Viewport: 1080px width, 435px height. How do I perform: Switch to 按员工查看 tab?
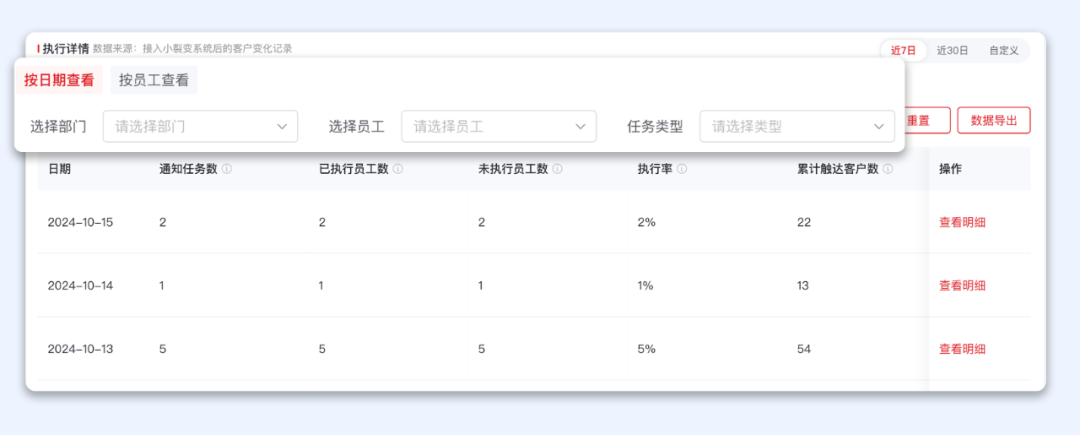(x=154, y=80)
